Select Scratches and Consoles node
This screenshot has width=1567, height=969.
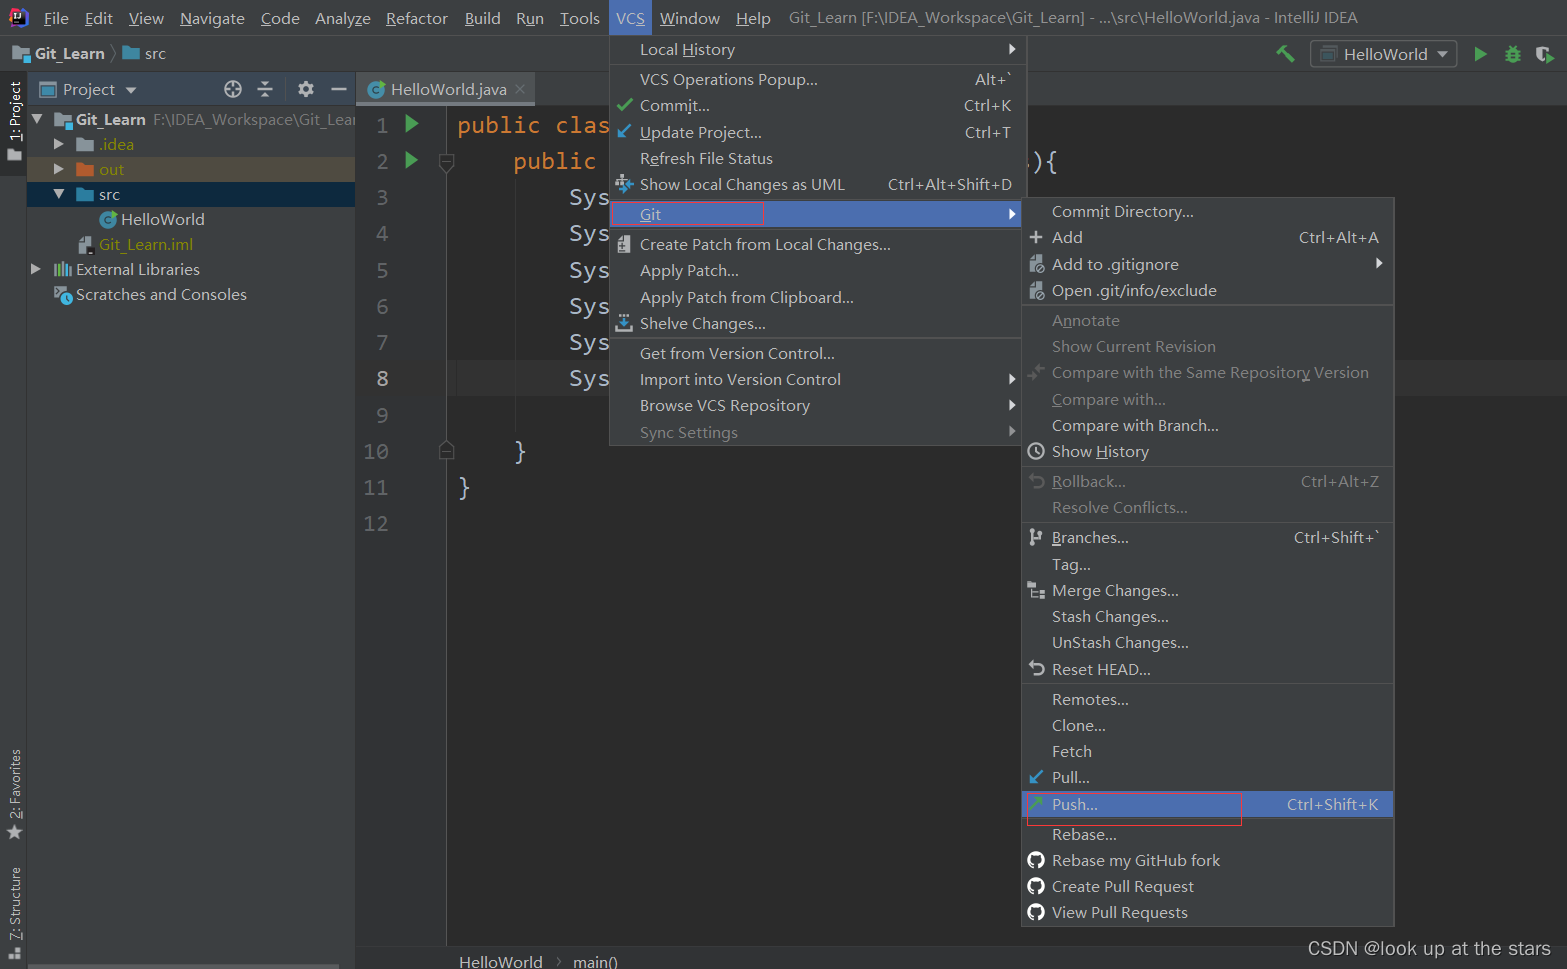(161, 294)
